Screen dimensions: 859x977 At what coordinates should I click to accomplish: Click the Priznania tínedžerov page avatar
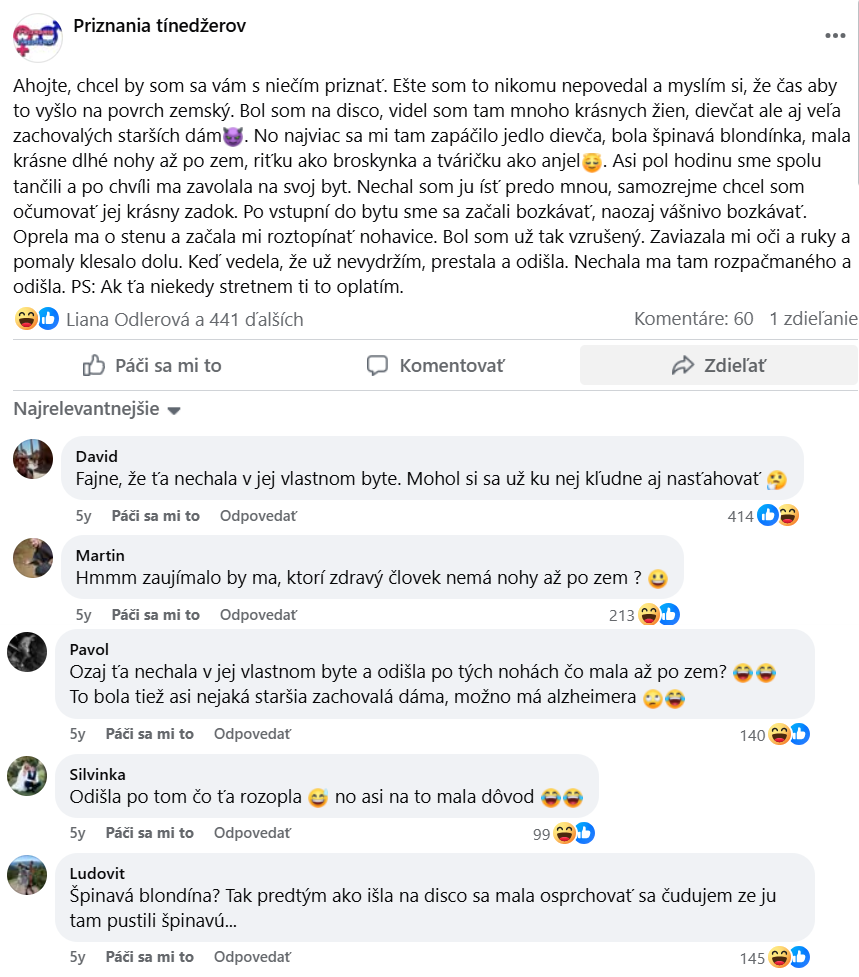click(38, 38)
